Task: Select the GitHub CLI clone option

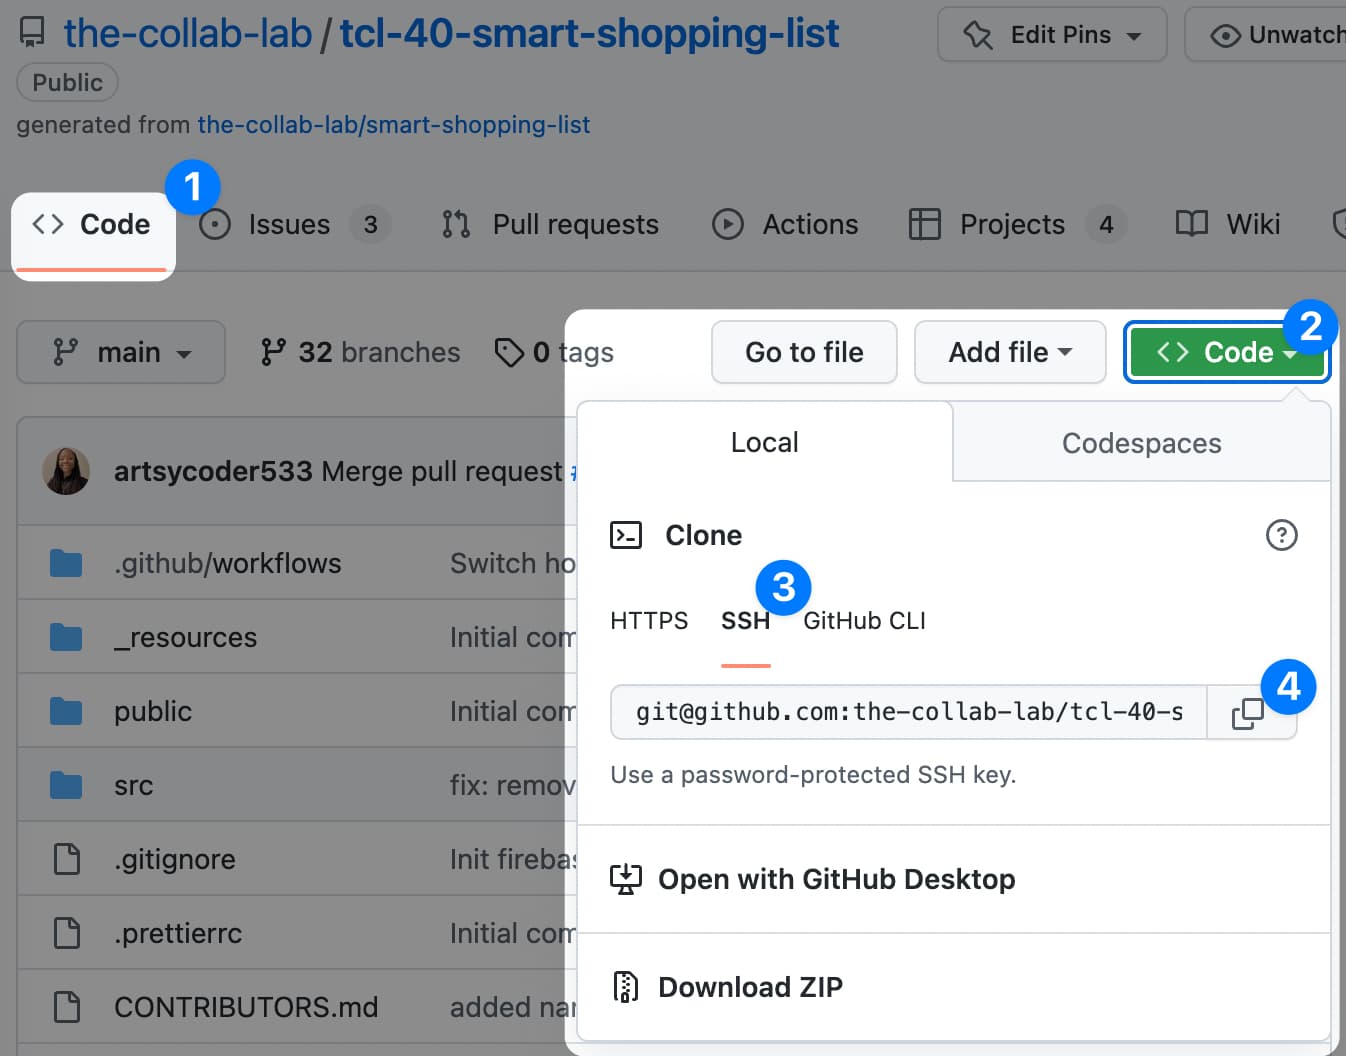Action: click(x=864, y=621)
